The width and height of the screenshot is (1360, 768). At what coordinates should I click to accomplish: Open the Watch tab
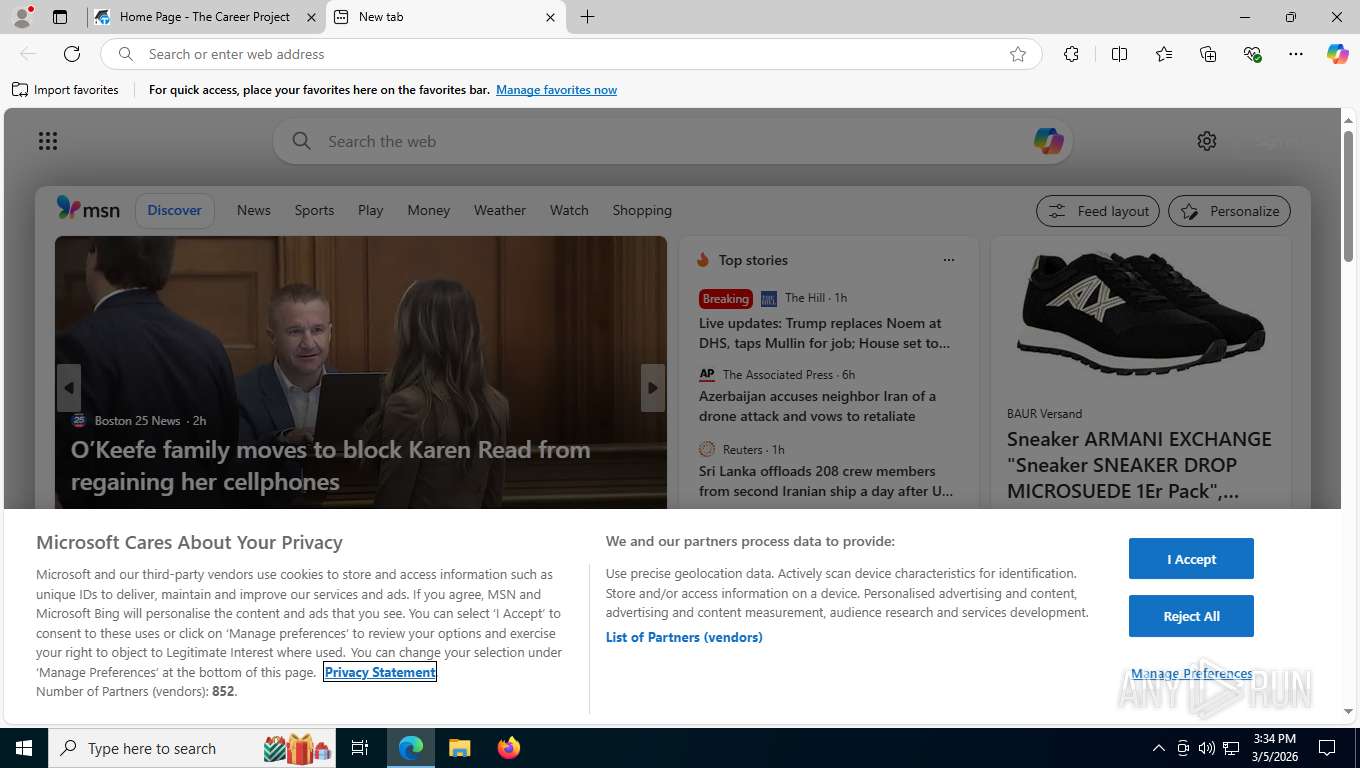coord(569,210)
